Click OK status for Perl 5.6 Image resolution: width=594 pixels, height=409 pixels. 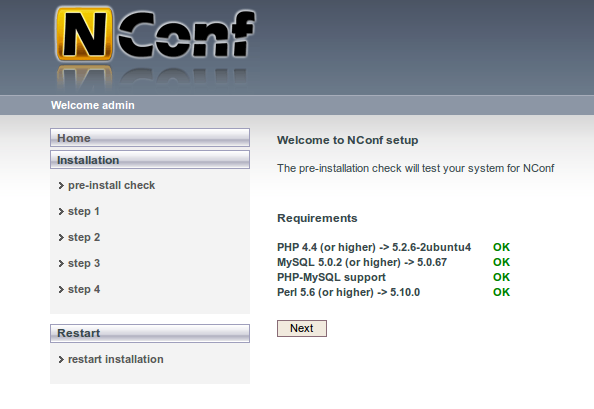coord(501,292)
